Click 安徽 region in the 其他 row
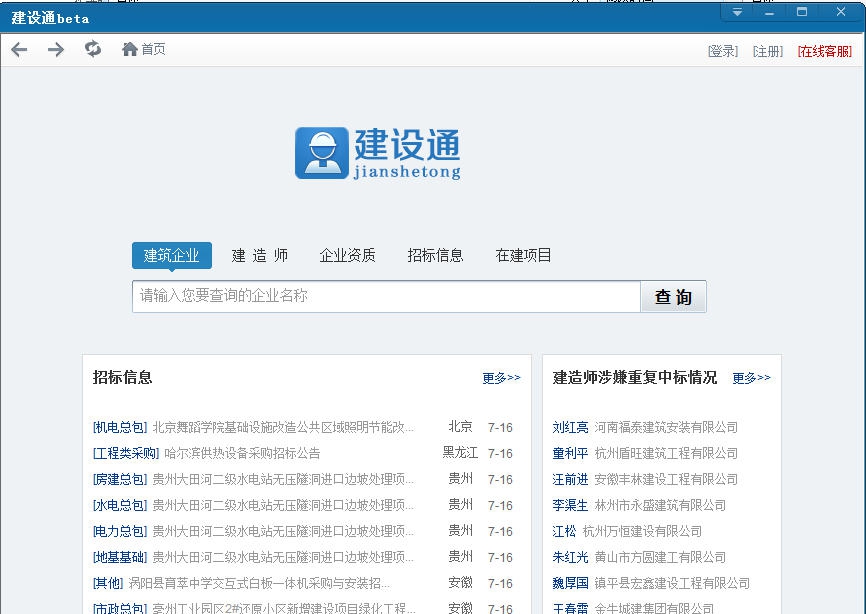The width and height of the screenshot is (866, 614). 460,582
